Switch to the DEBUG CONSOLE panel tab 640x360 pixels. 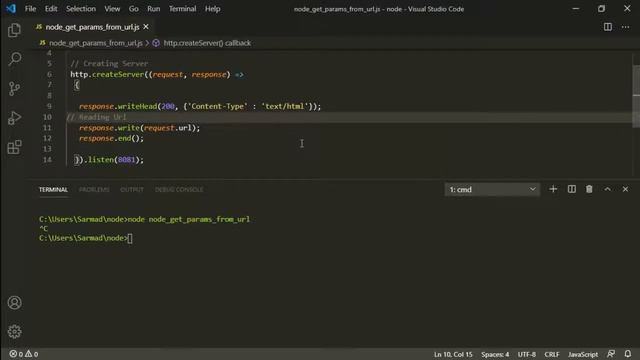coord(179,189)
